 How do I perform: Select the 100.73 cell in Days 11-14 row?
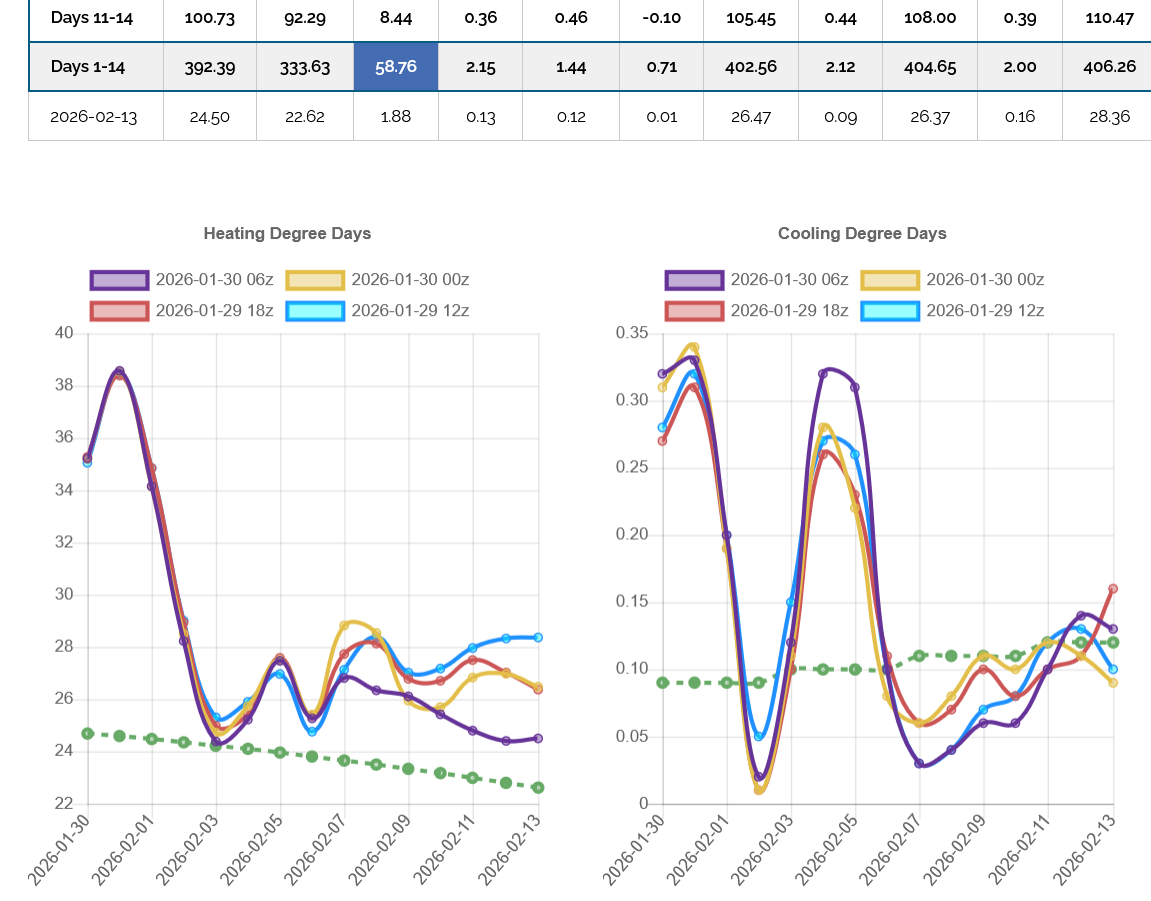210,18
